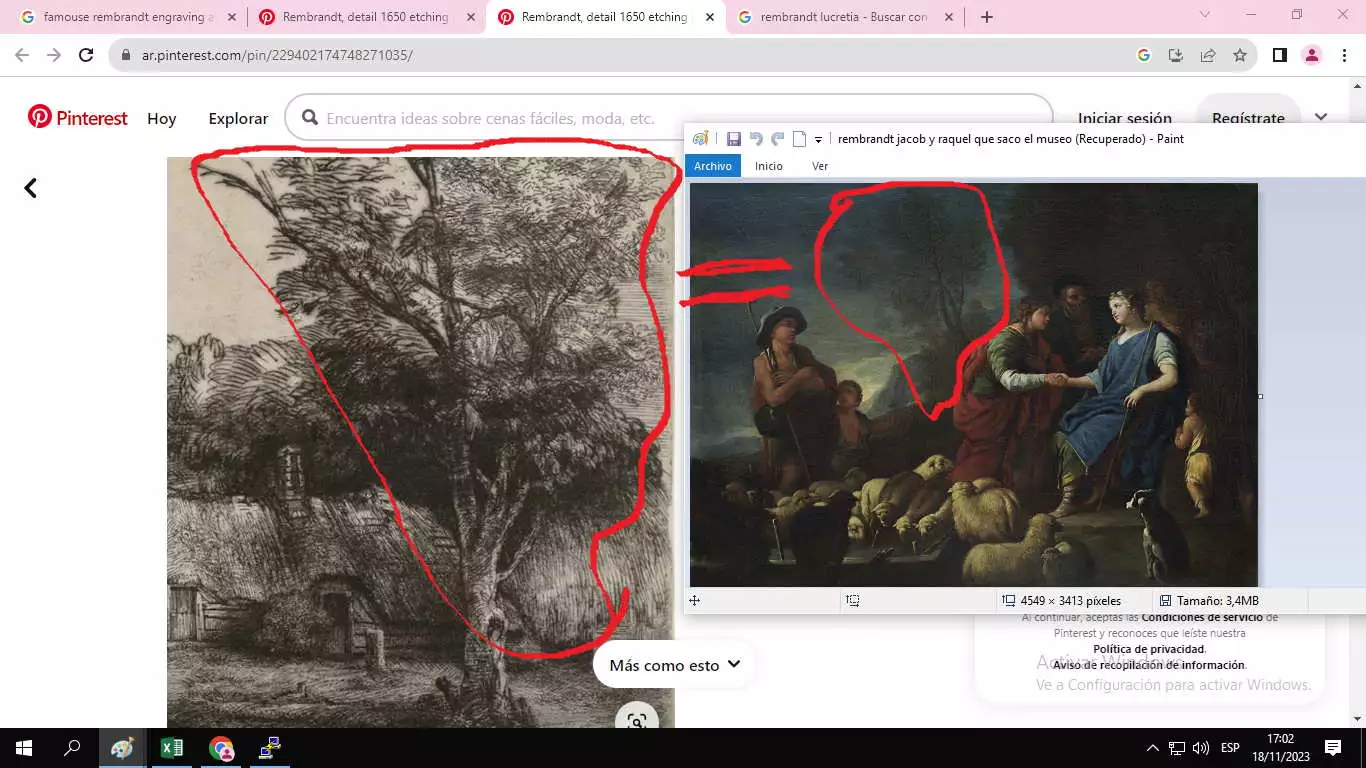This screenshot has width=1366, height=768.
Task: Open the Chrome profile avatar
Action: click(x=1312, y=55)
